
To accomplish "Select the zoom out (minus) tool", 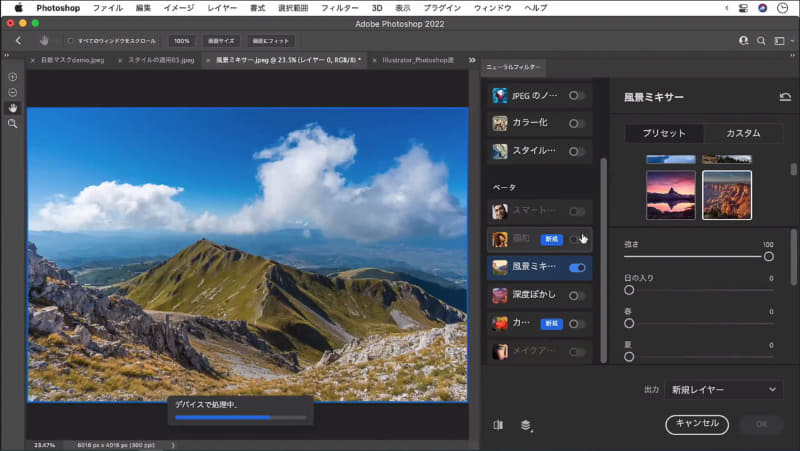I will pyautogui.click(x=12, y=92).
